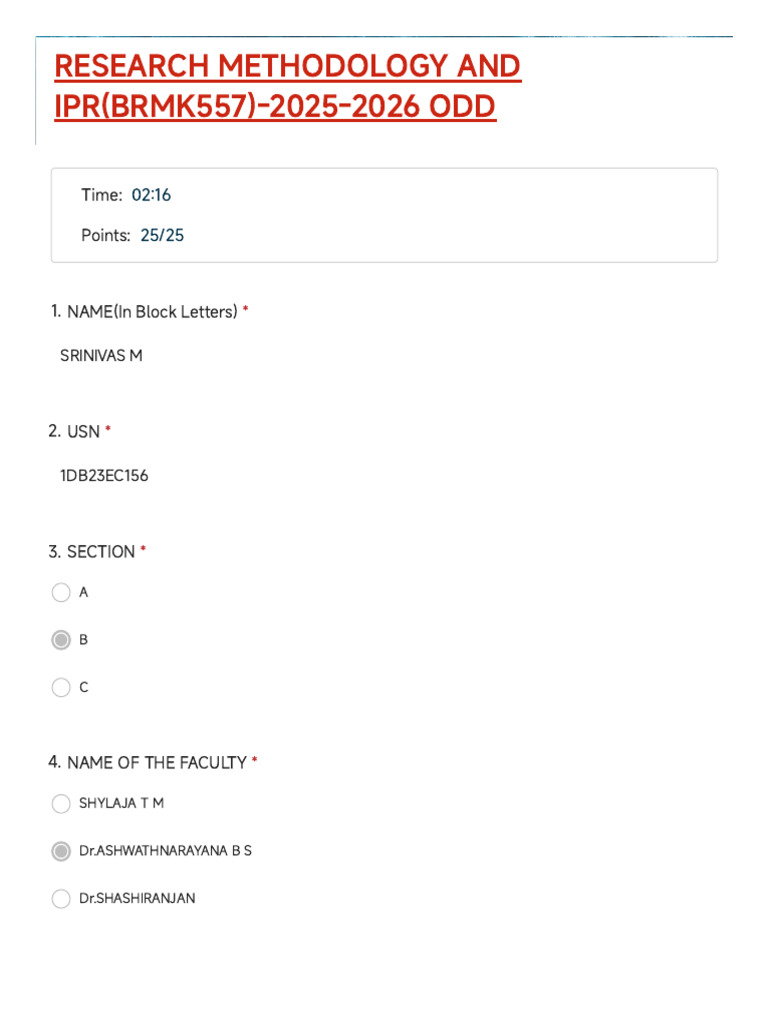Click the SRINIVAS M name answer field
Image resolution: width=768 pixels, height=1024 pixels.
(x=101, y=355)
